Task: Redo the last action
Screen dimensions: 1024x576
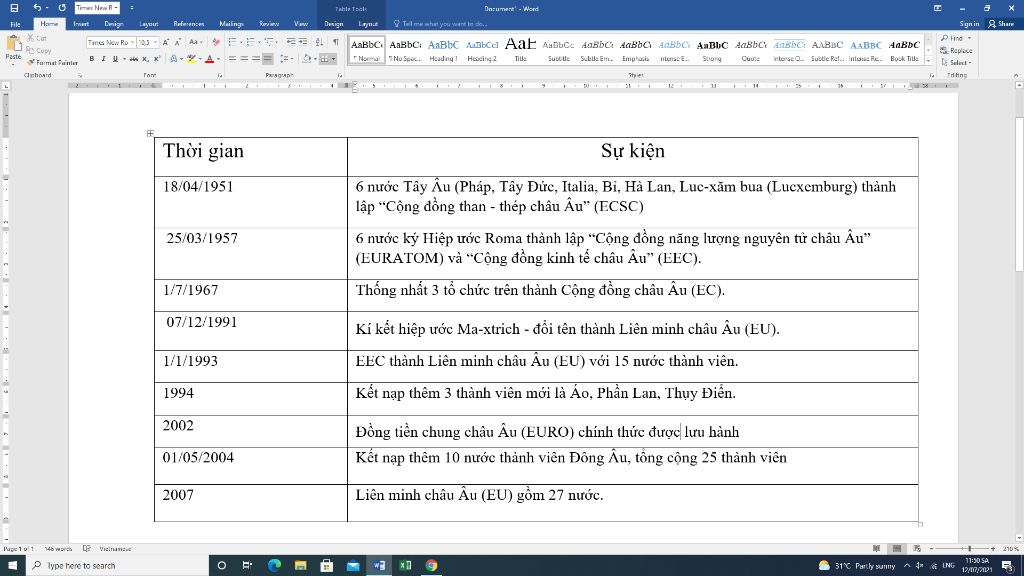Action: [62, 8]
